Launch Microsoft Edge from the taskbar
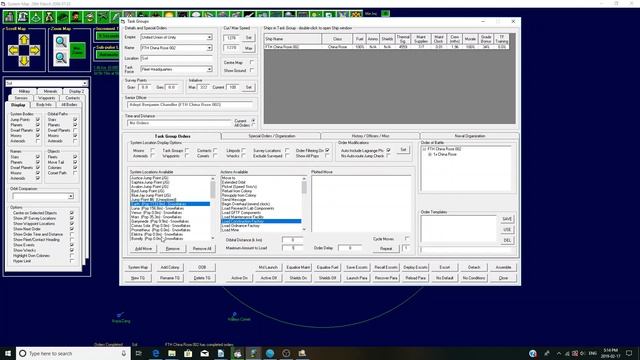Viewport: 640px width, 360px height. (x=156, y=353)
